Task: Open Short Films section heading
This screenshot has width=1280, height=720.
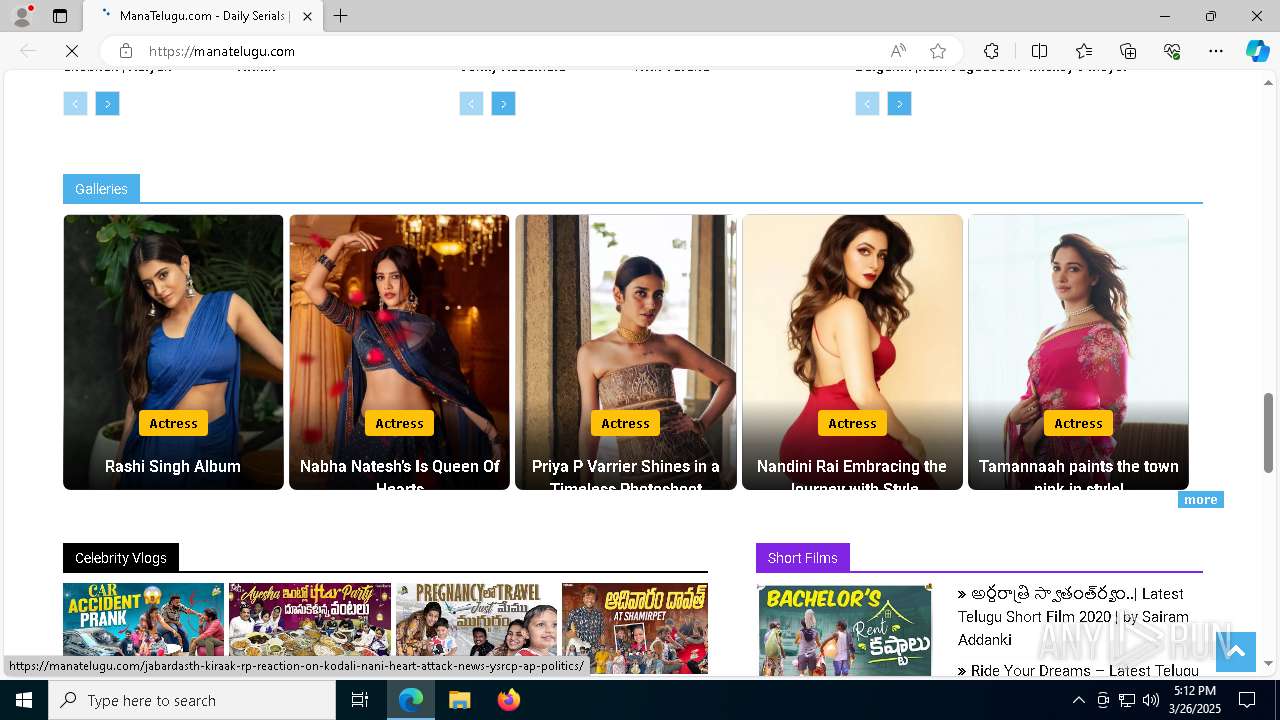Action: 803,558
